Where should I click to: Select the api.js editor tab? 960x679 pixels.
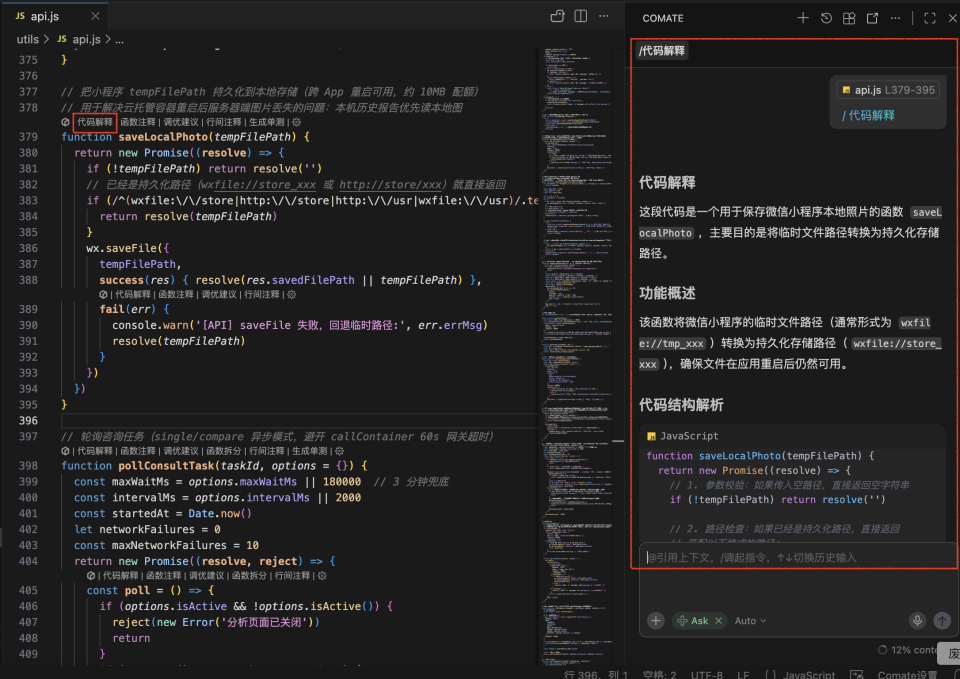pos(55,16)
